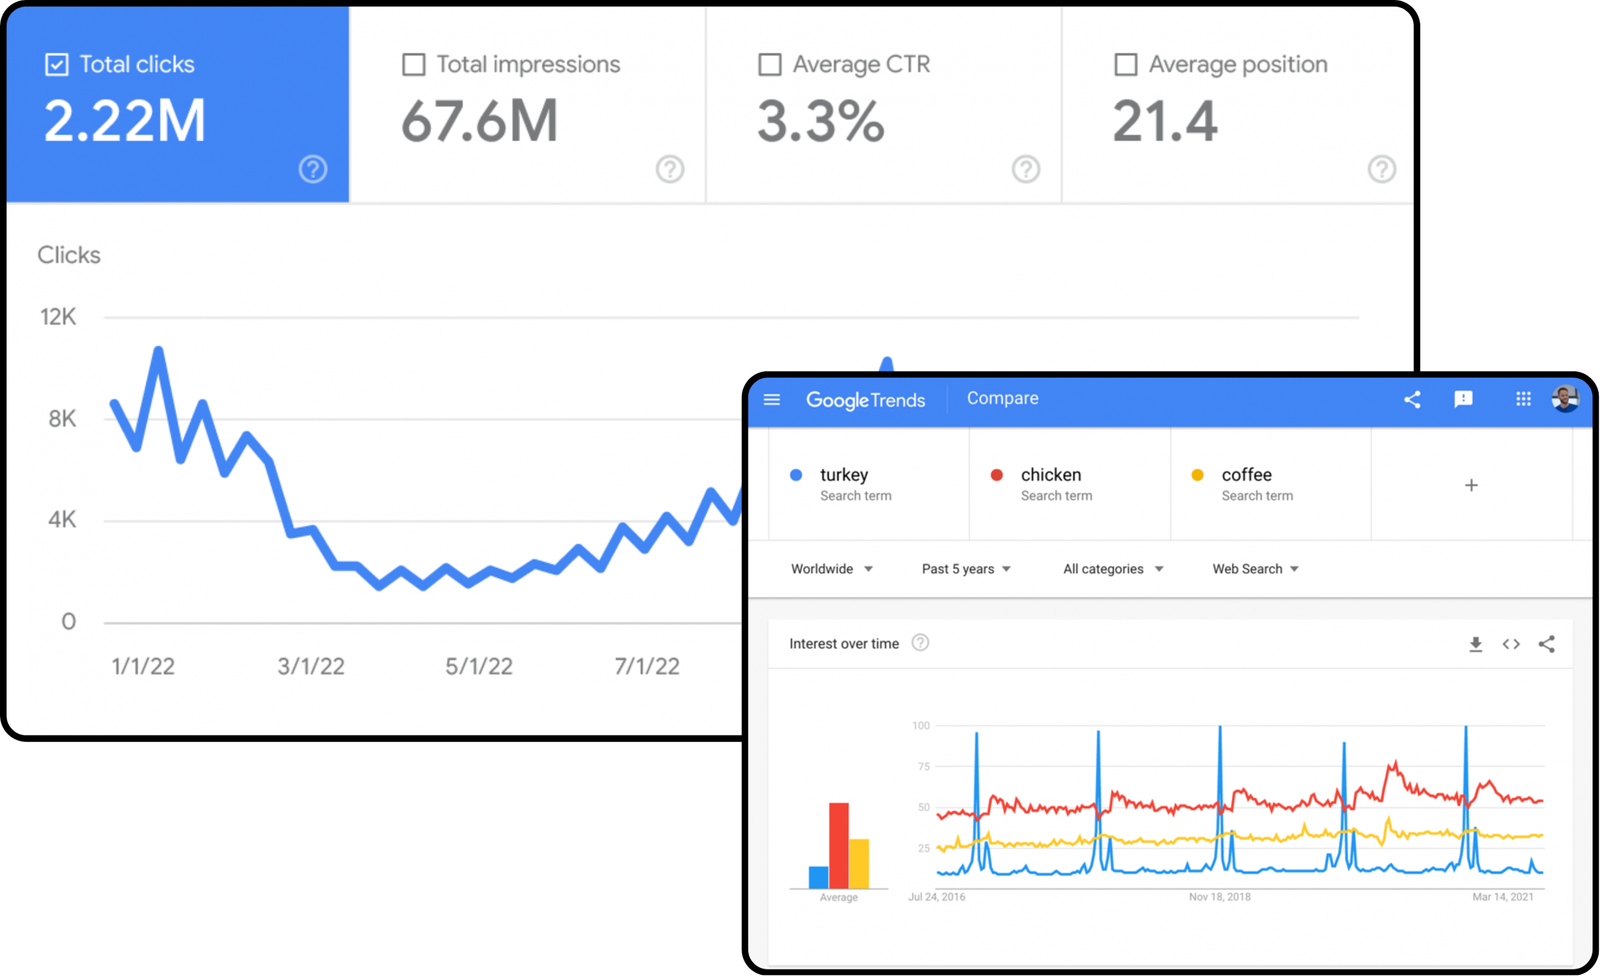Open help for Interest over time
The width and height of the screenshot is (1600, 976).
[x=920, y=643]
